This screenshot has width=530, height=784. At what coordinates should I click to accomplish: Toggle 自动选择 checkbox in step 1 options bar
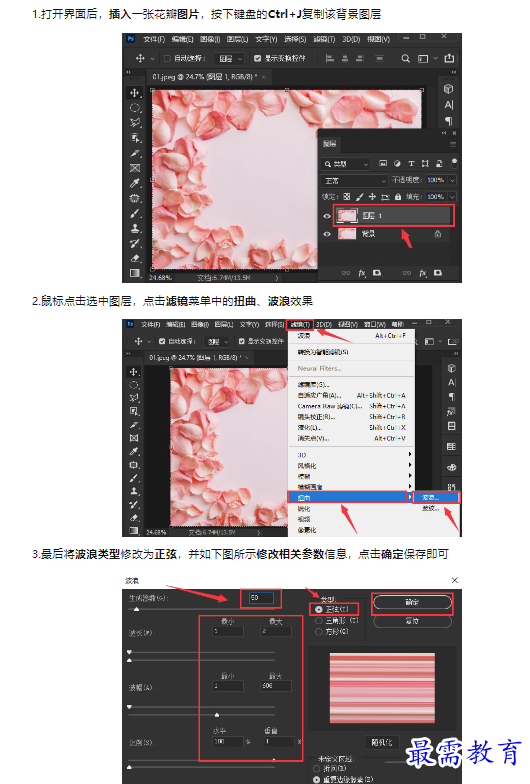[x=168, y=58]
